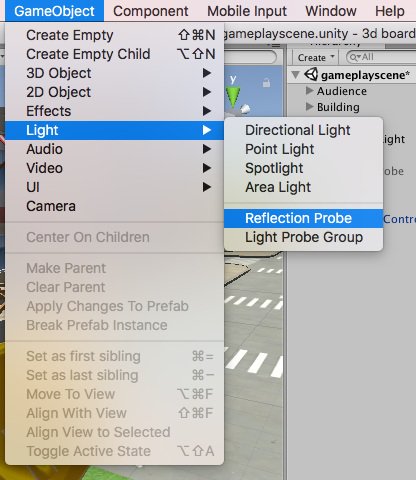
Task: Open the 3D Object submenu
Action: coord(114,73)
